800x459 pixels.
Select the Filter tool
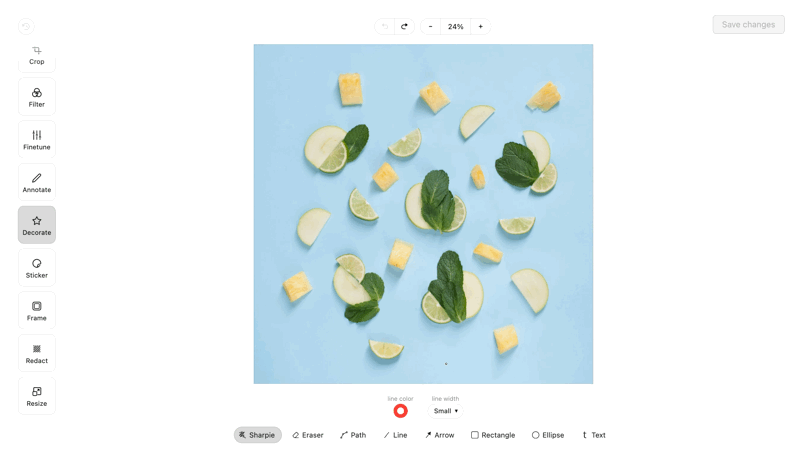point(37,97)
